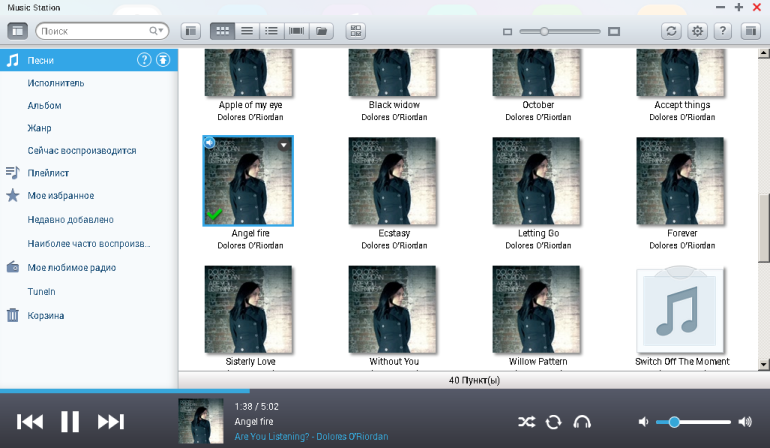The height and width of the screenshot is (448, 770).
Task: Switch to folder view
Action: (322, 31)
